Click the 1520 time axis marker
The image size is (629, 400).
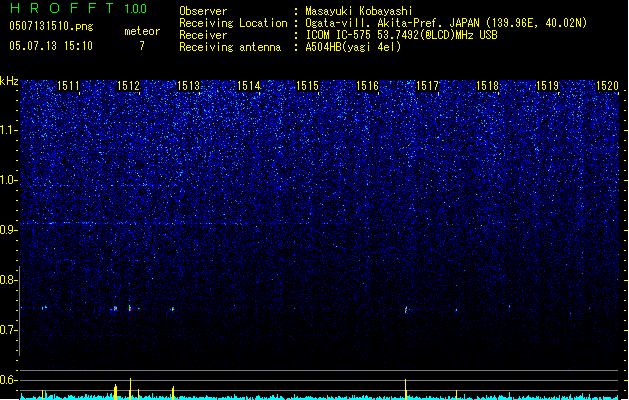(x=607, y=86)
